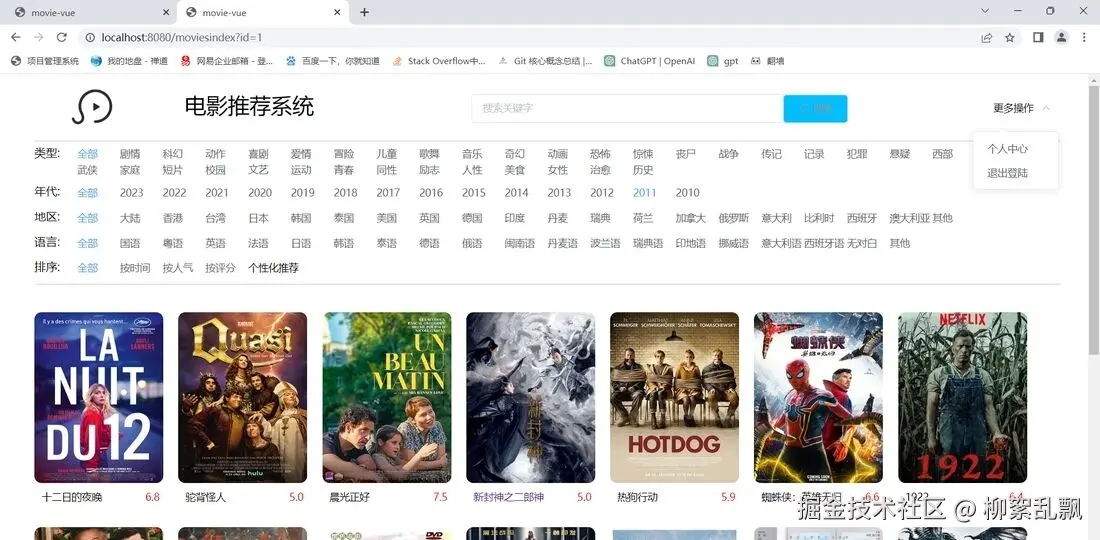Collapse the 更多操作 dropdown

pos(1021,108)
